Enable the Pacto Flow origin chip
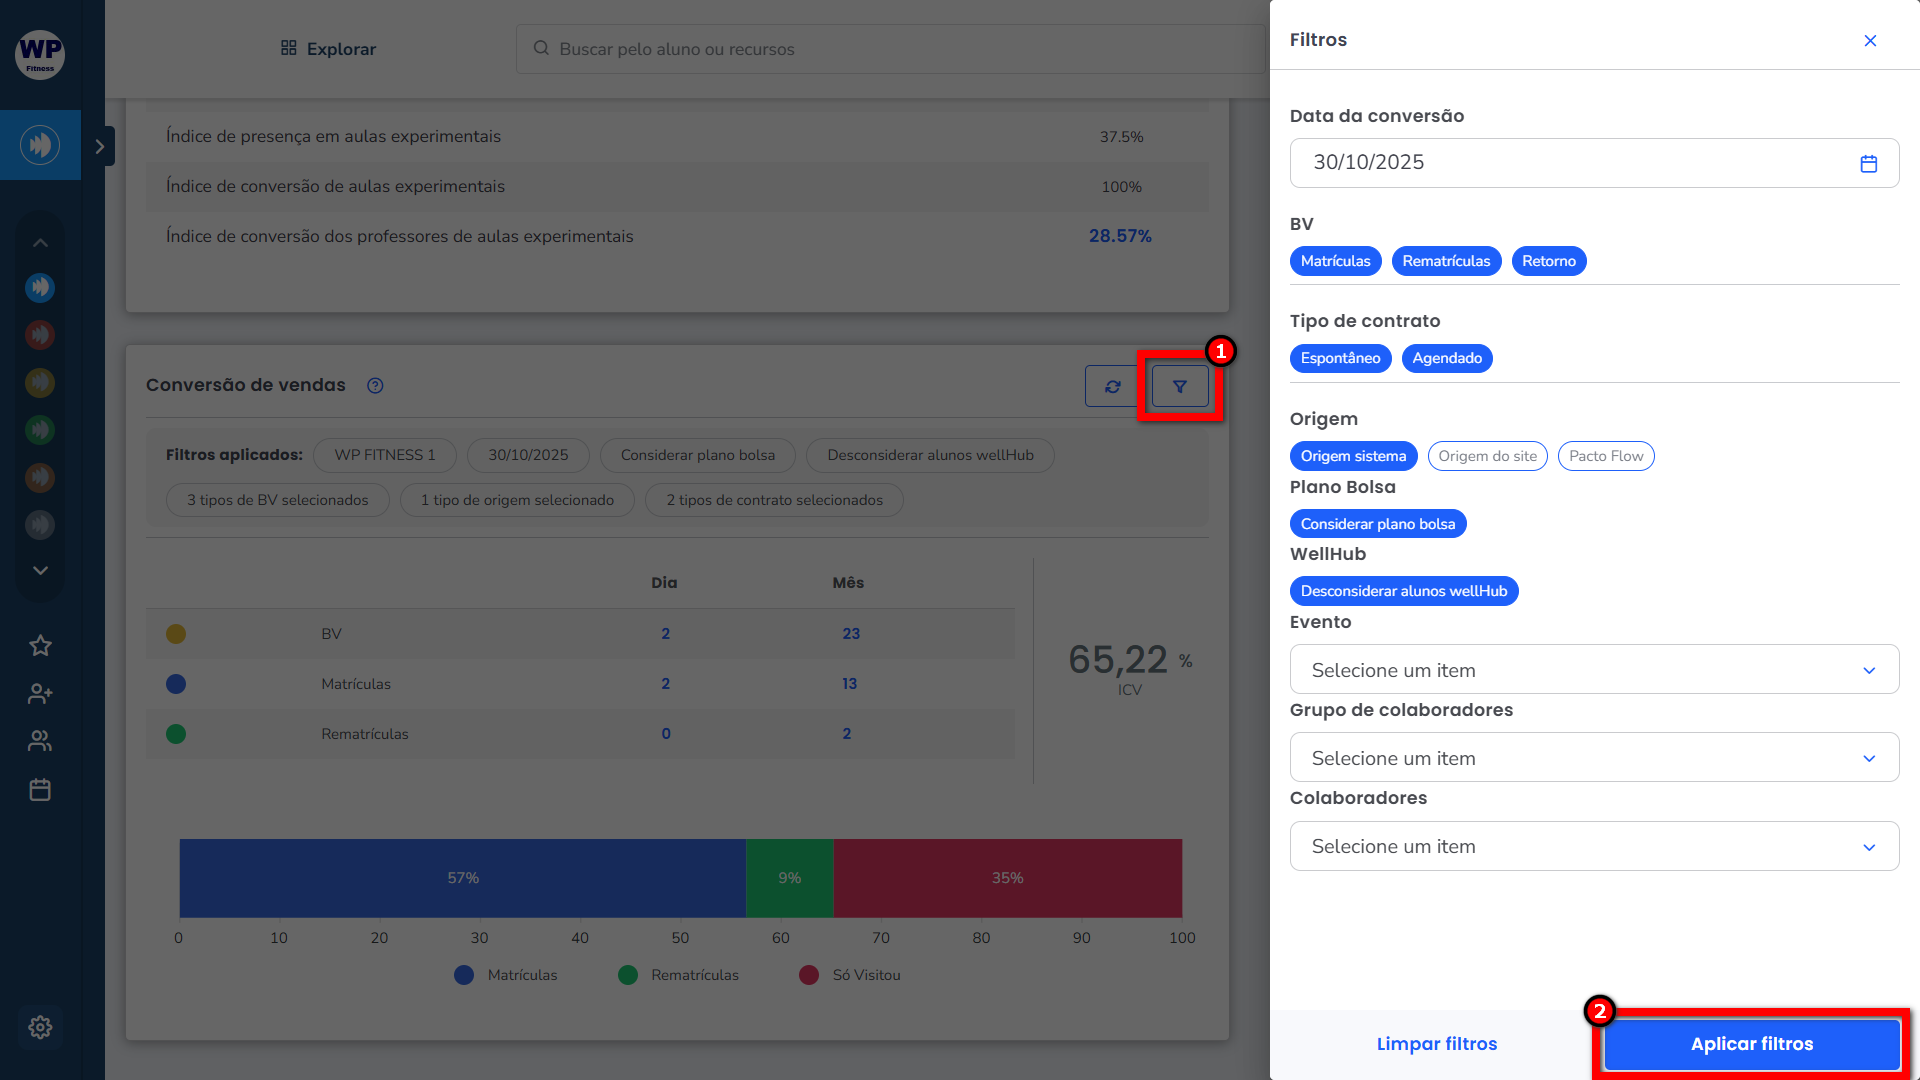The height and width of the screenshot is (1080, 1920). coord(1605,456)
